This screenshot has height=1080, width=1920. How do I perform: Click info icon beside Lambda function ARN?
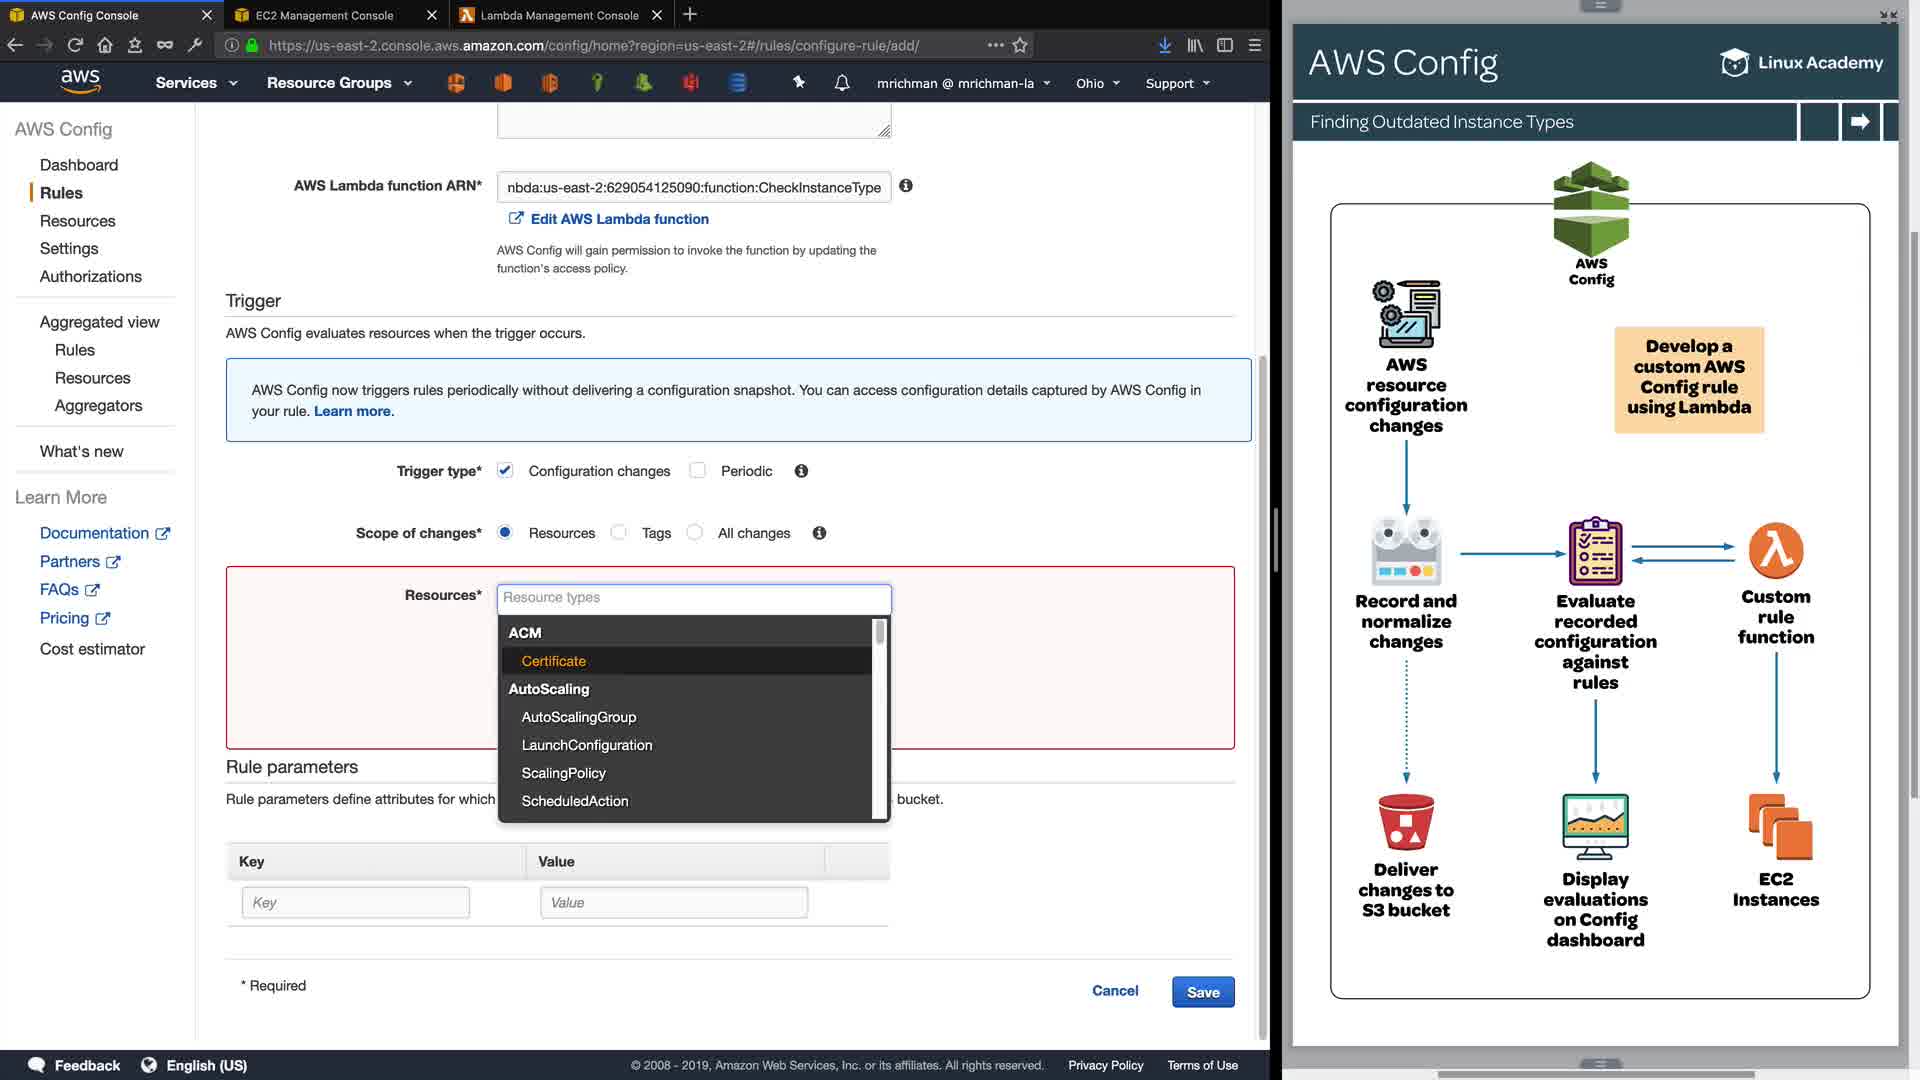pyautogui.click(x=906, y=186)
